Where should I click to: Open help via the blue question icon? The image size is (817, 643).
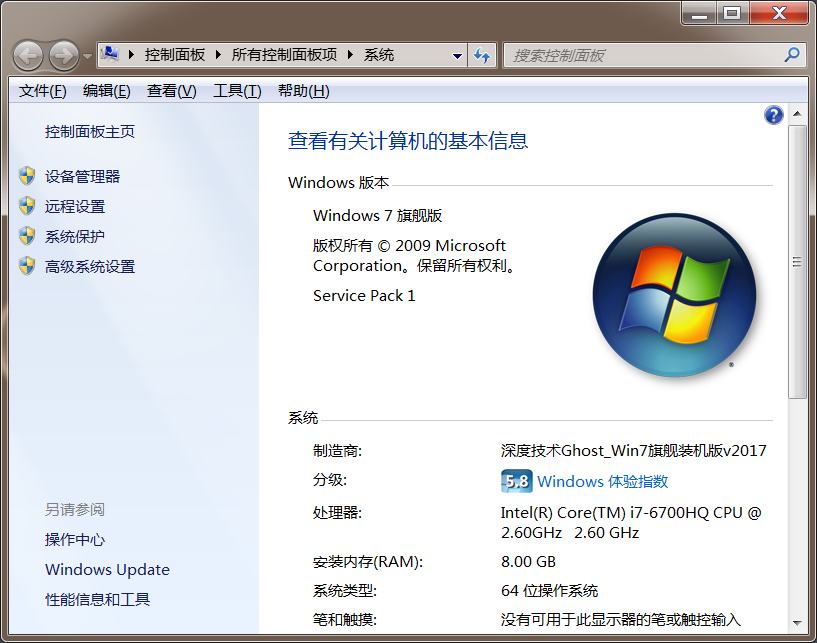[x=774, y=115]
